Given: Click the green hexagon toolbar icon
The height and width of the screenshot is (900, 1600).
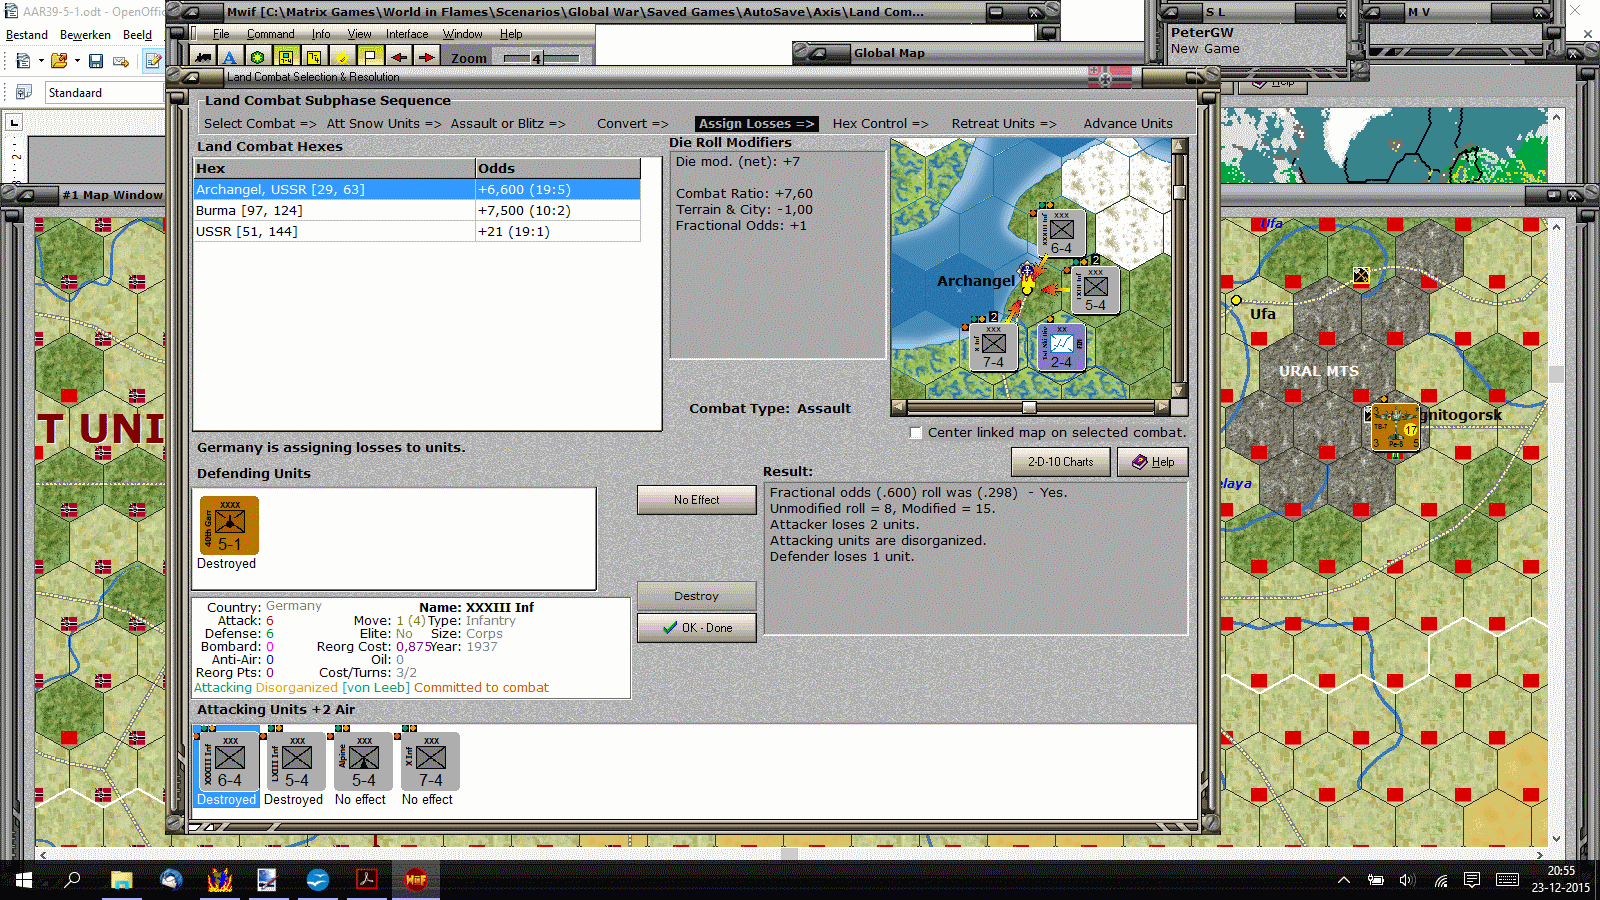Looking at the screenshot, I should pos(258,57).
